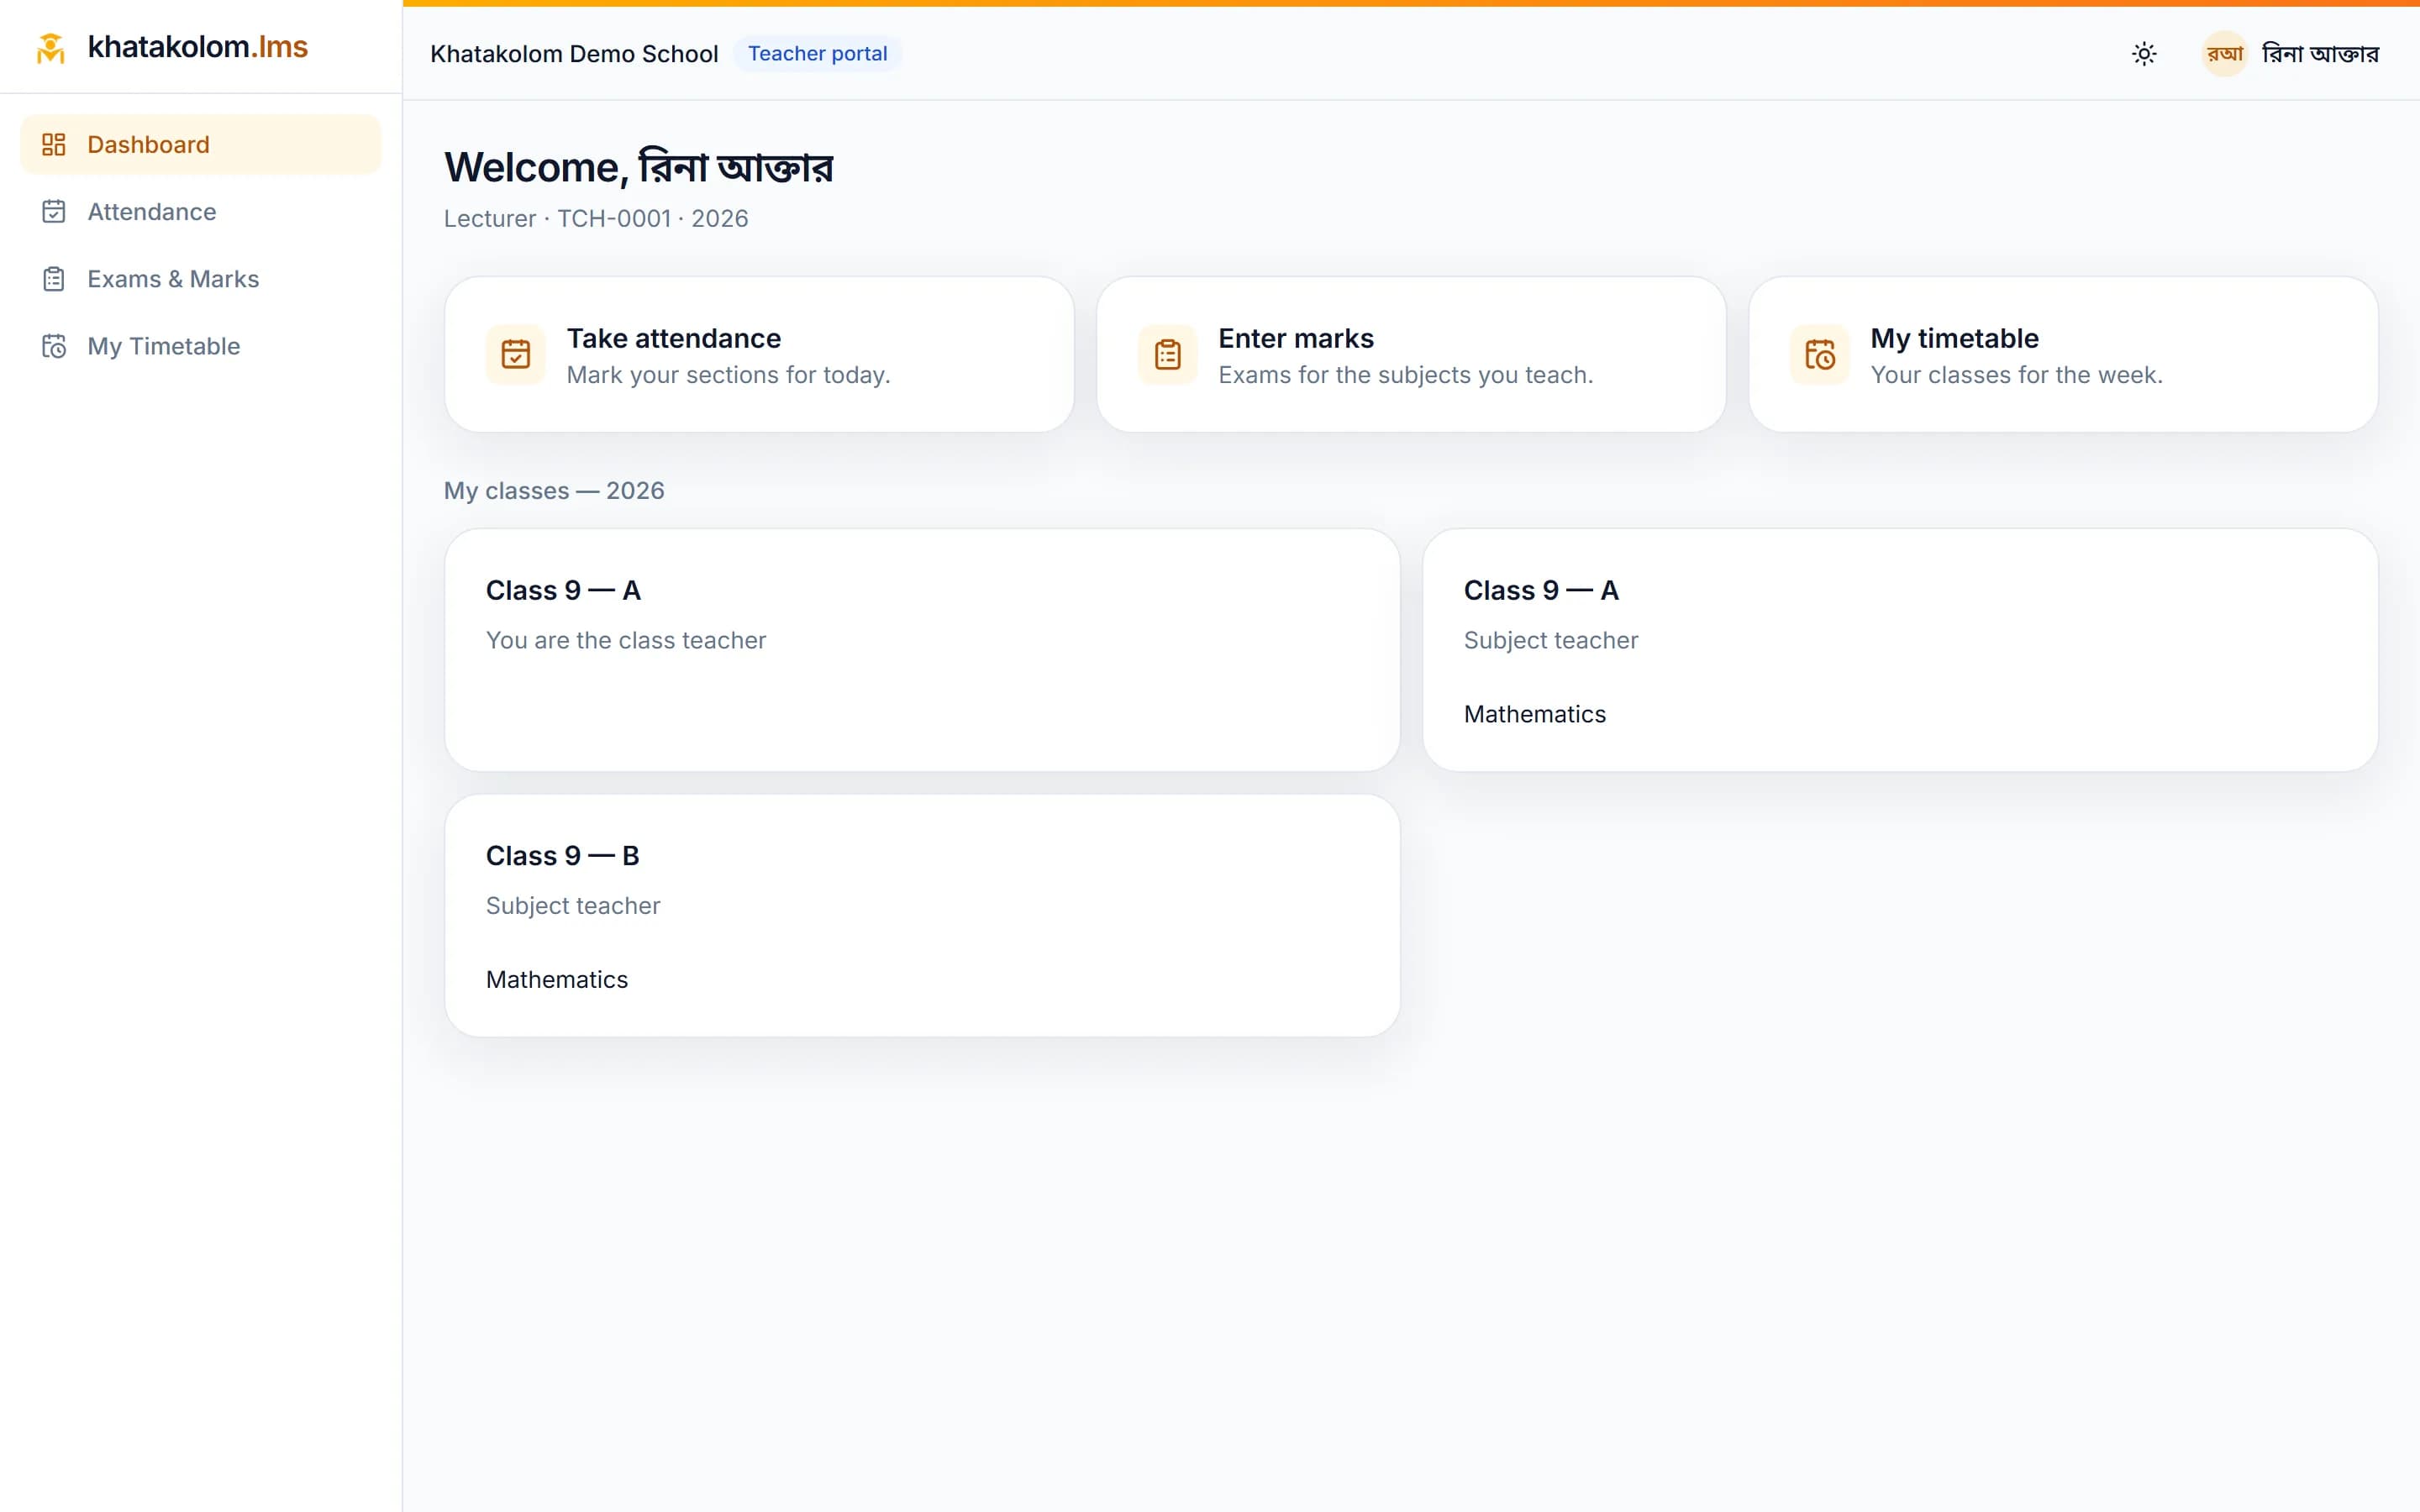Viewport: 2420px width, 1512px height.
Task: Click the Dashboard grid icon in sidebar
Action: pyautogui.click(x=54, y=145)
